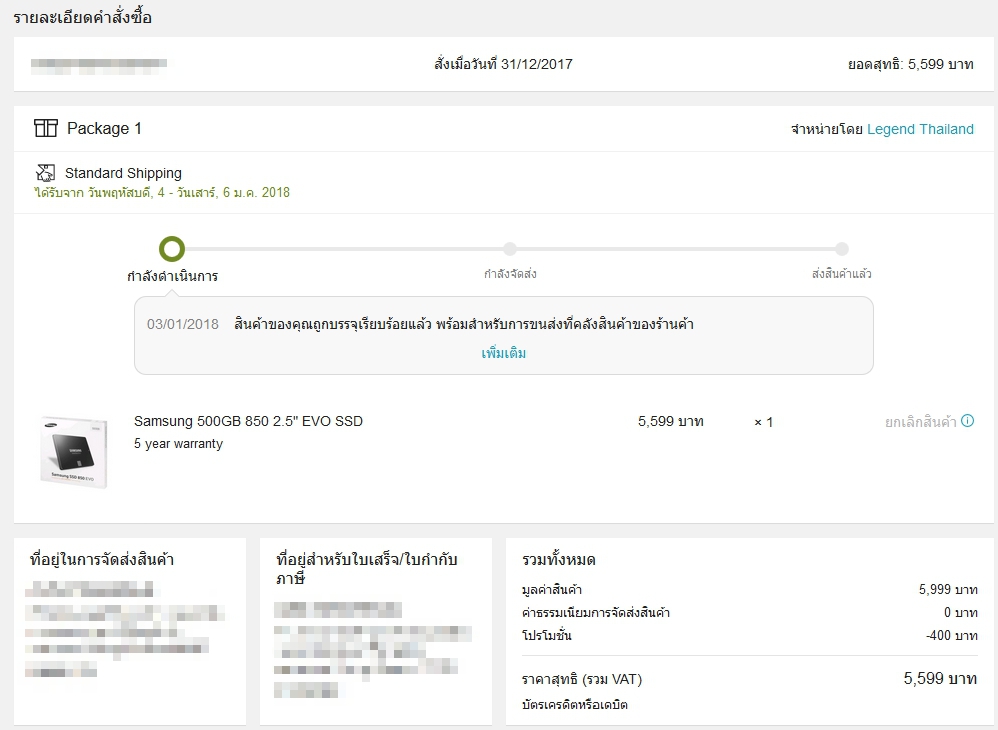
Task: Open the Legend Thailand seller link
Action: (920, 129)
